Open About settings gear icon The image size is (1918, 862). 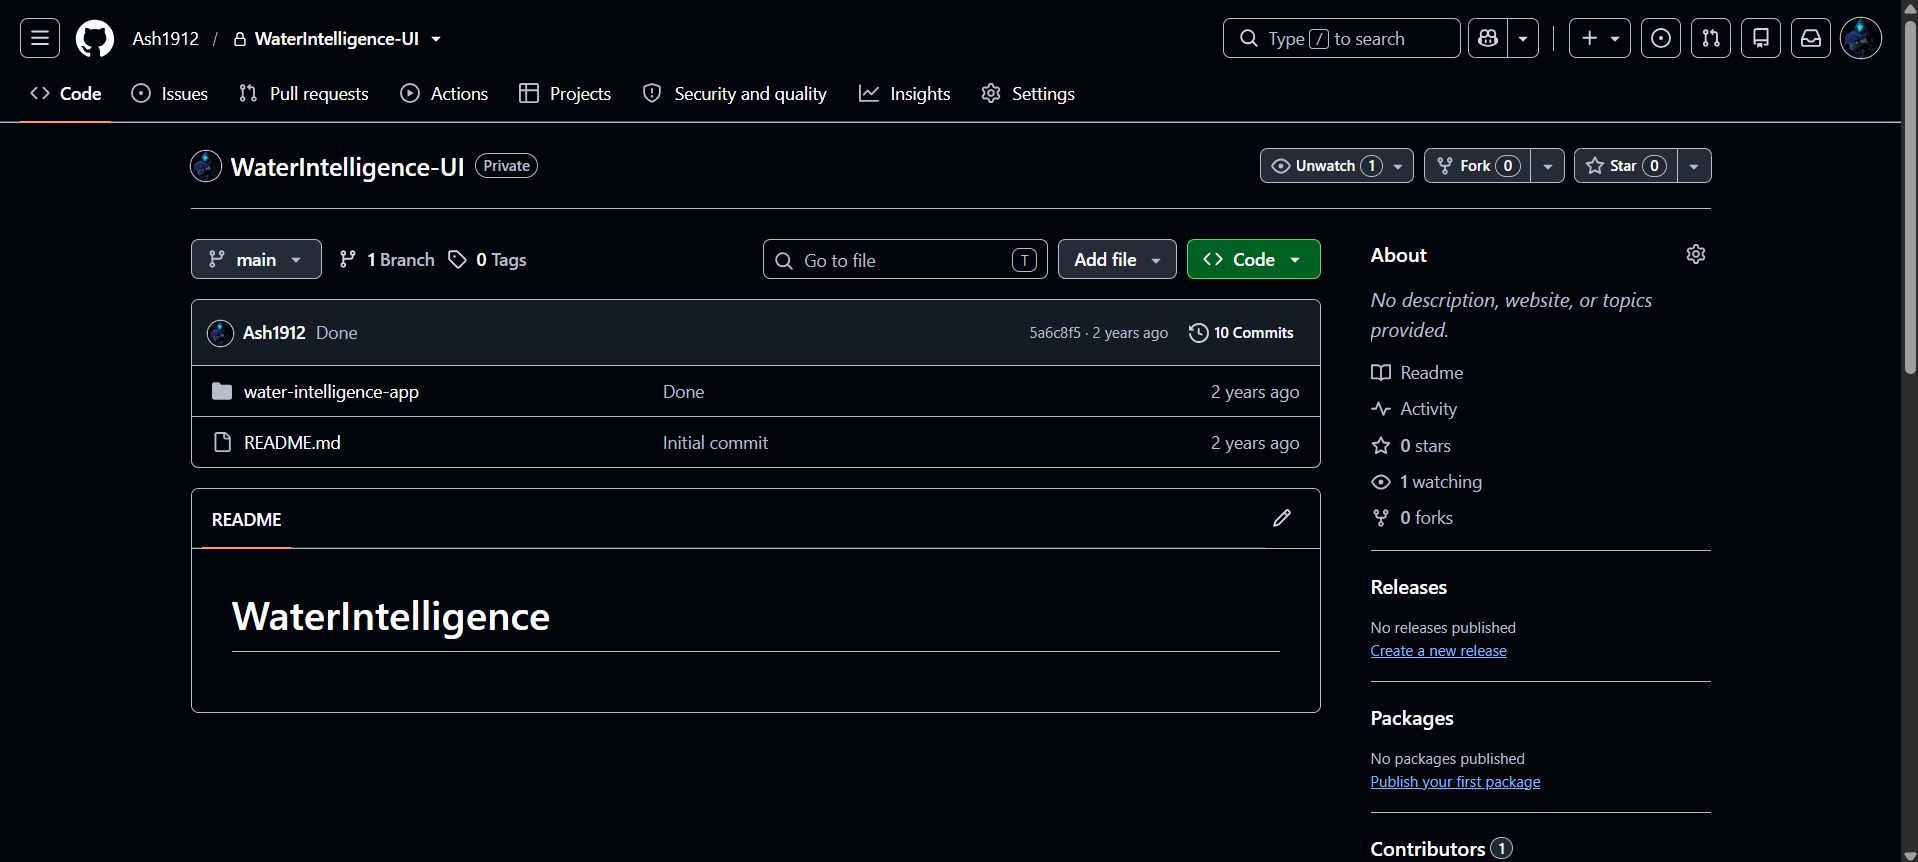point(1696,254)
